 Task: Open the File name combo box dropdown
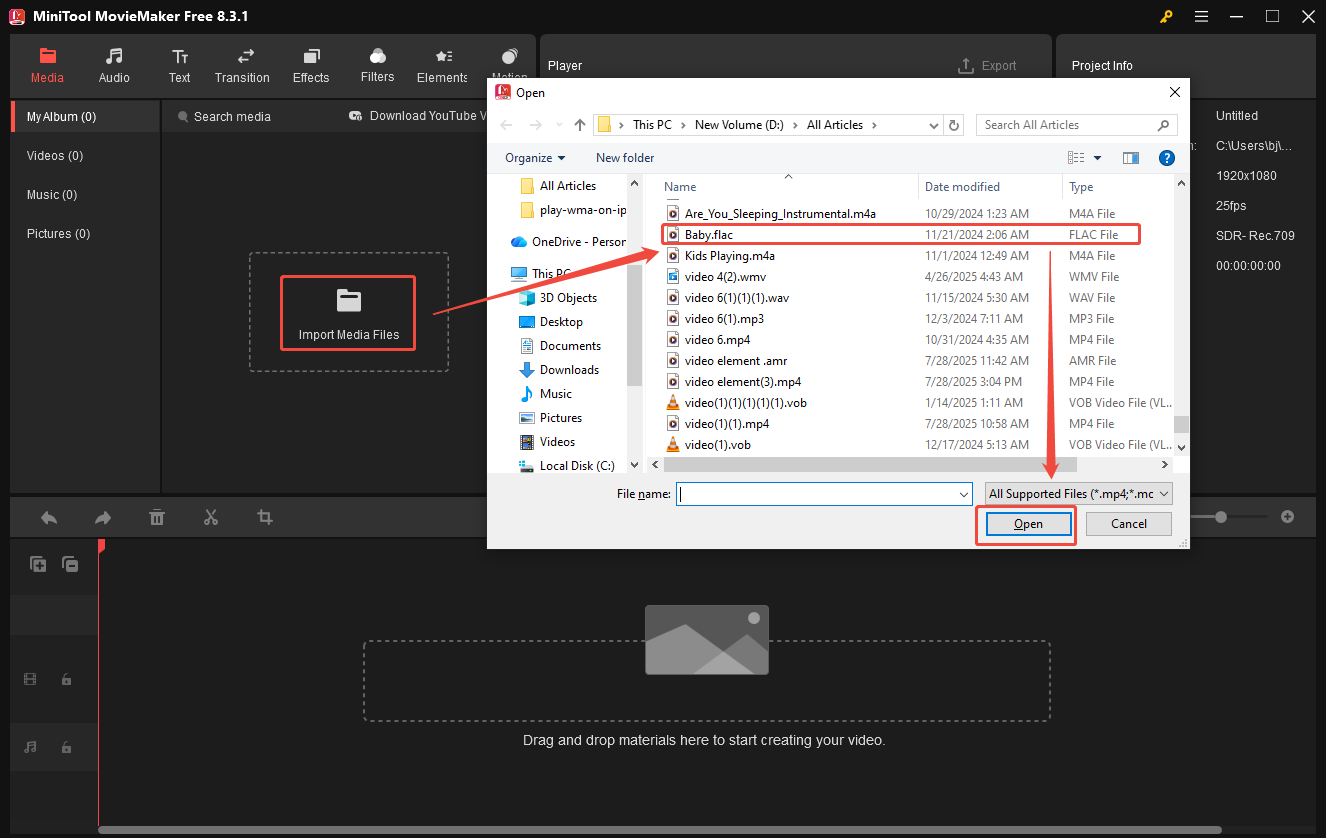tap(963, 493)
